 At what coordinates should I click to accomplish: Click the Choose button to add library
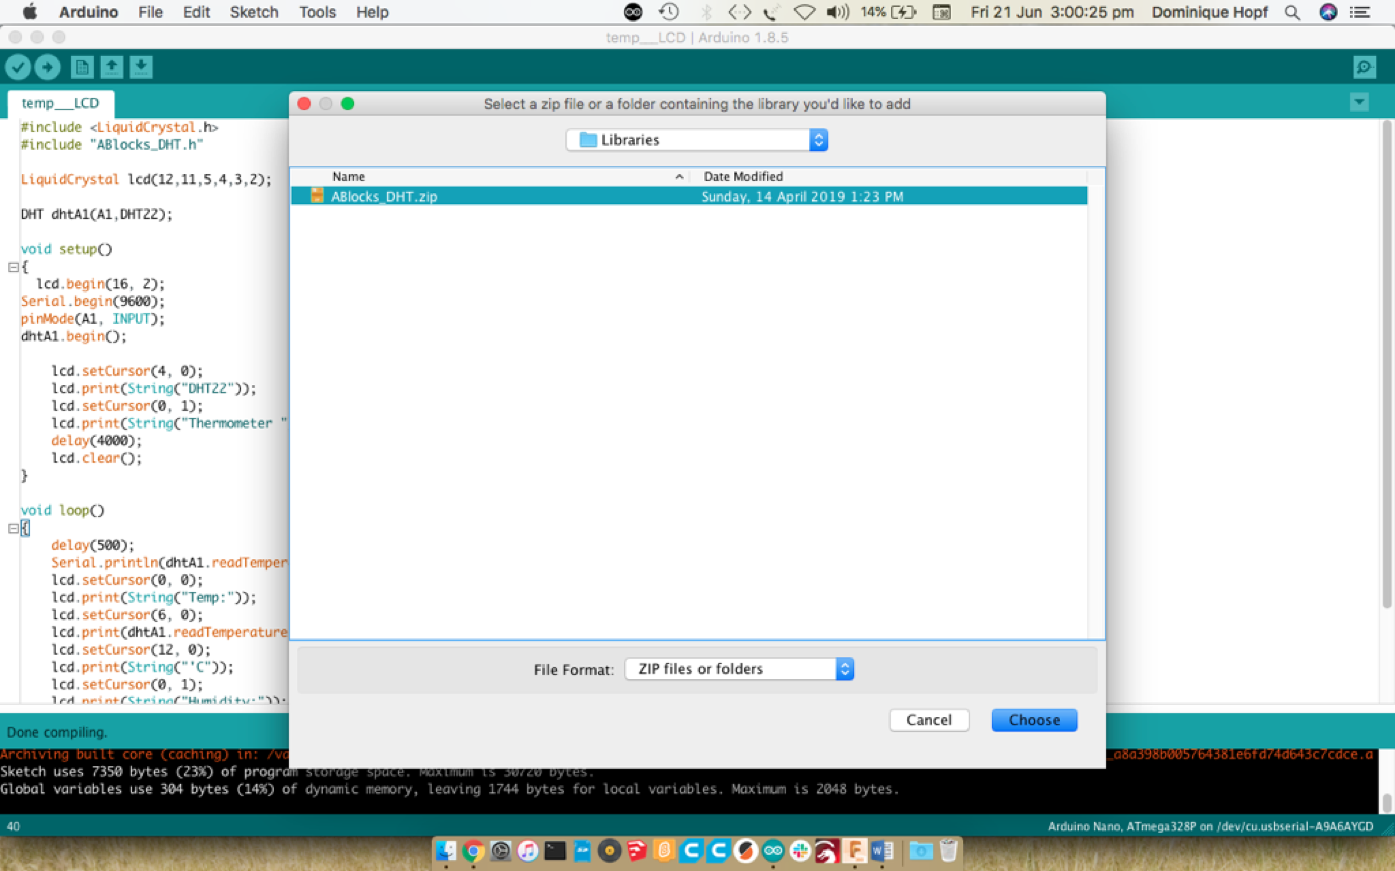tap(1034, 720)
